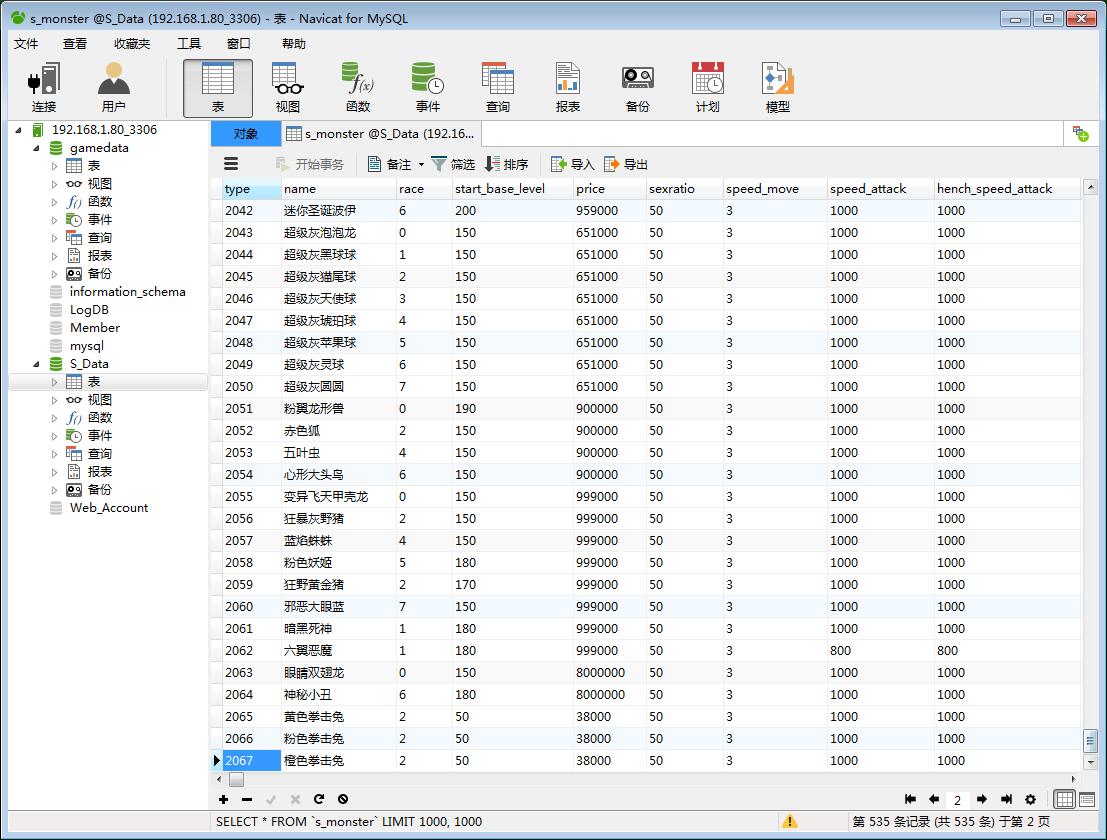Open the 收藏夹 menu
This screenshot has height=840, width=1107.
[x=132, y=44]
